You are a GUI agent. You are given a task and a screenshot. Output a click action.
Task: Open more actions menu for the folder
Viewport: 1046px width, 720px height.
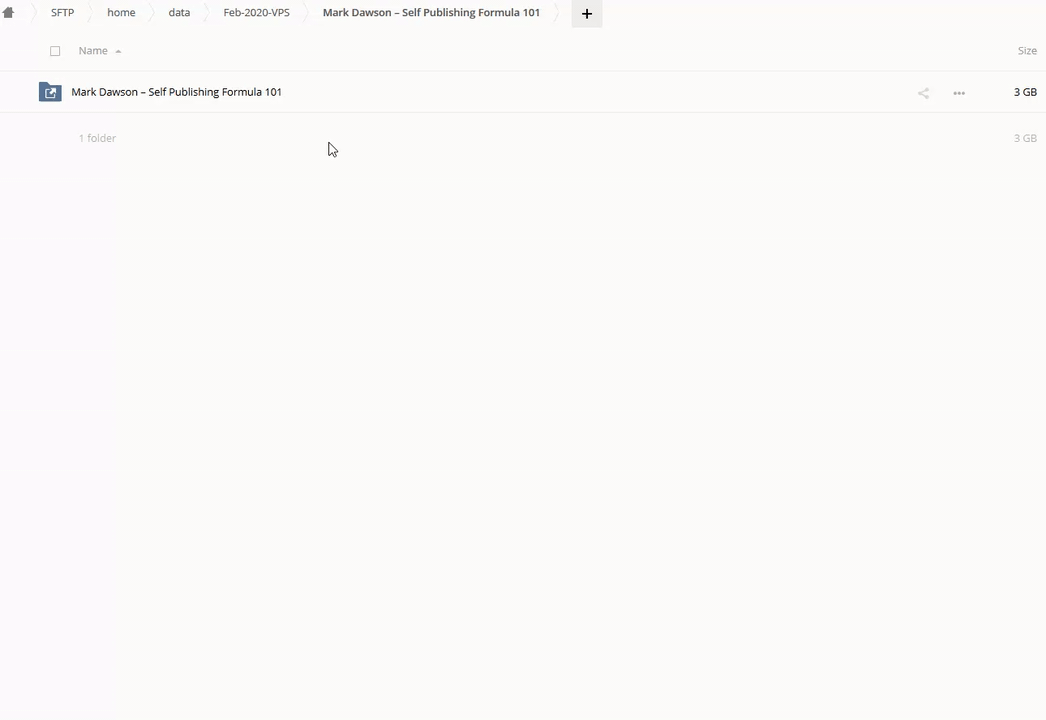pos(959,93)
